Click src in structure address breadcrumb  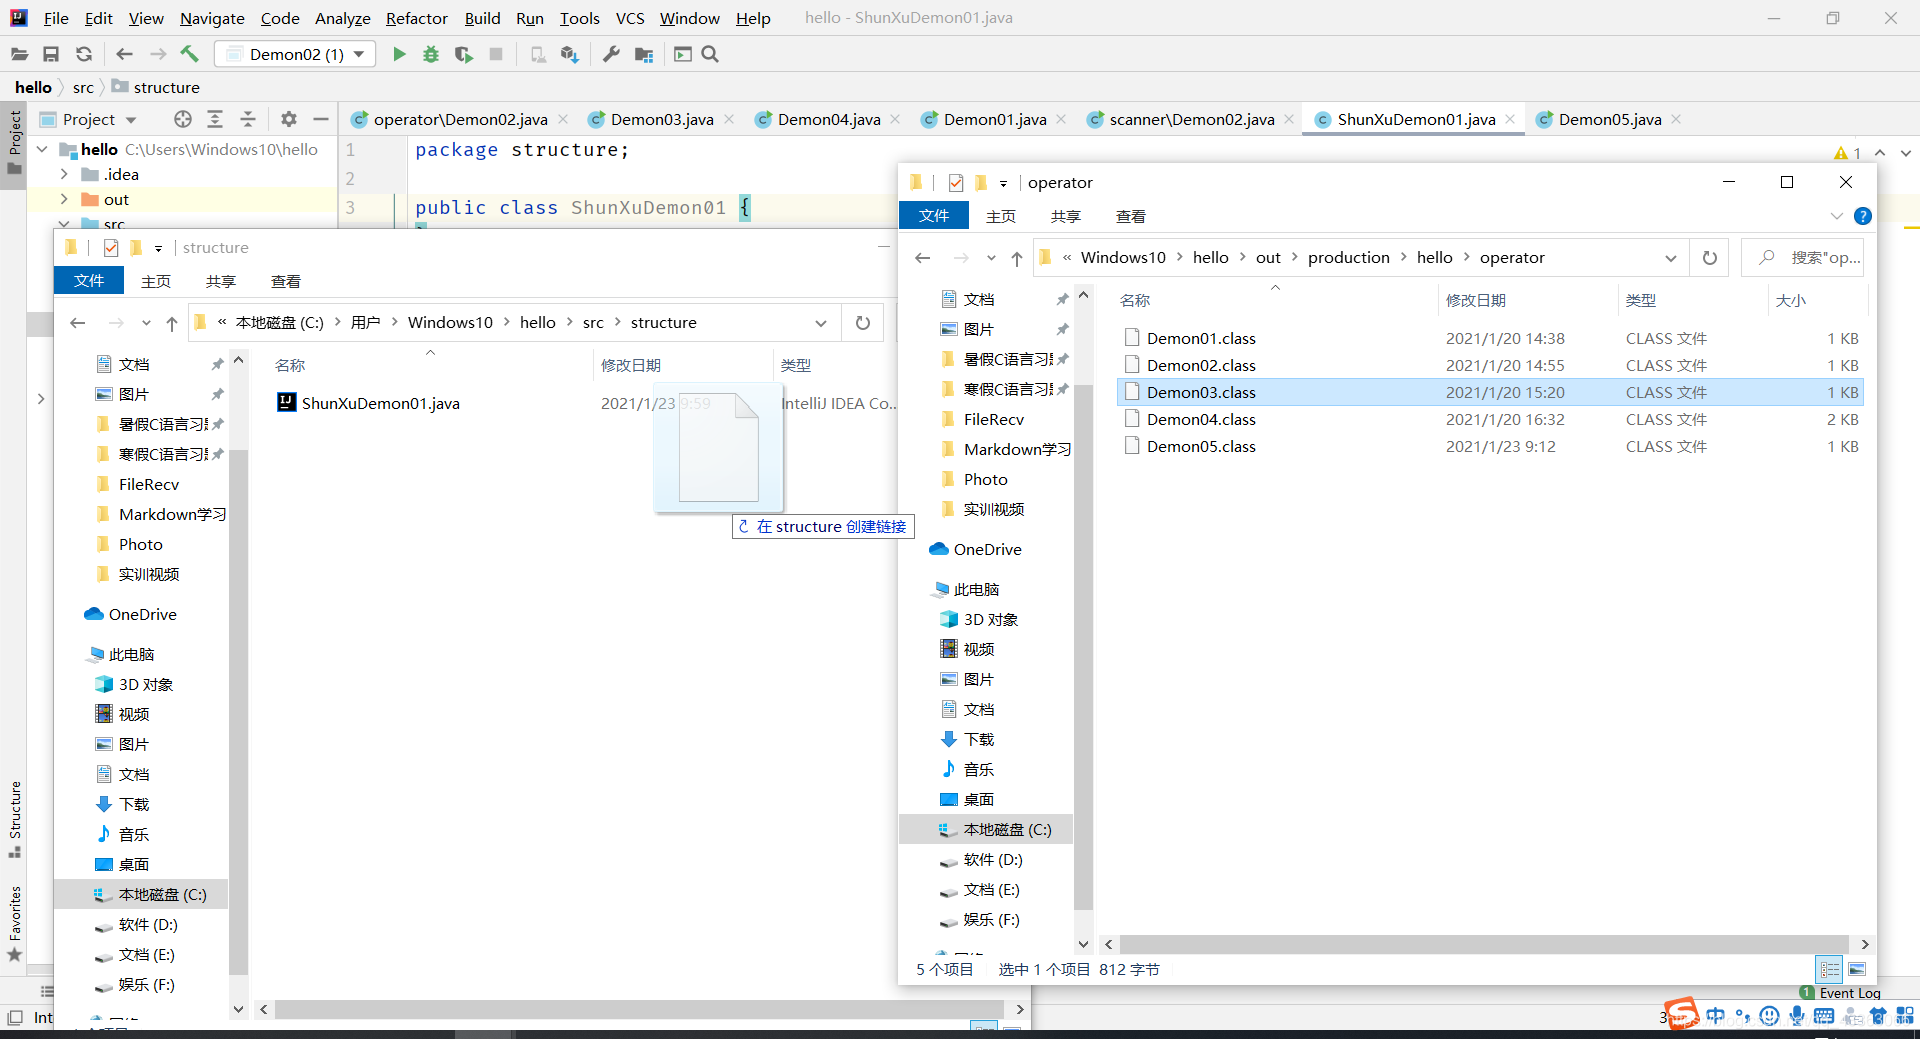pos(593,323)
